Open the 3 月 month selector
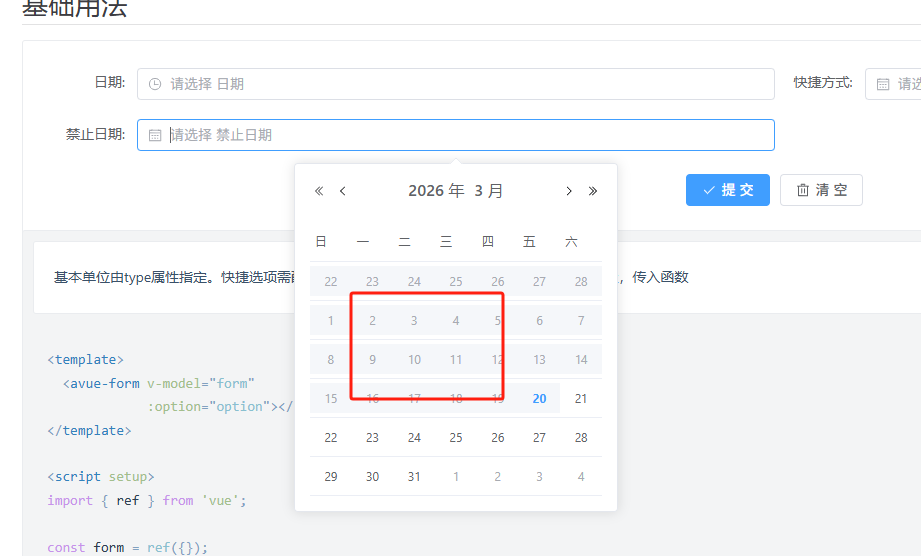This screenshot has width=921, height=556. pyautogui.click(x=489, y=191)
